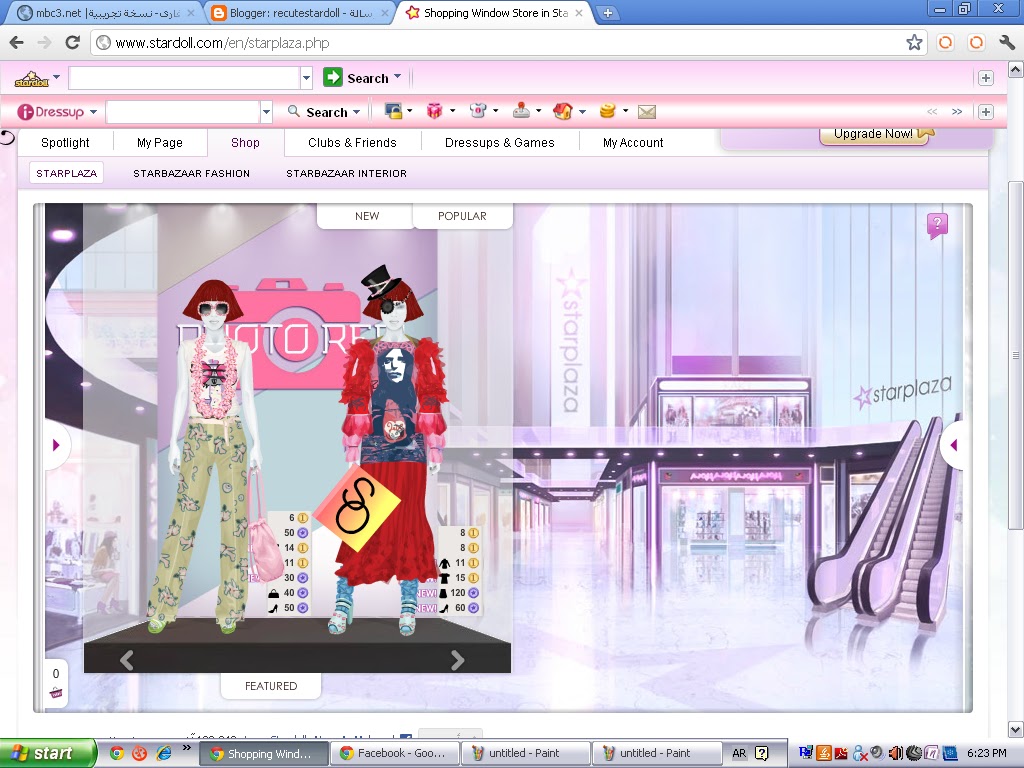Open Stardoll Search button dropdown arrow
Viewport: 1024px width, 768px height.
398,76
